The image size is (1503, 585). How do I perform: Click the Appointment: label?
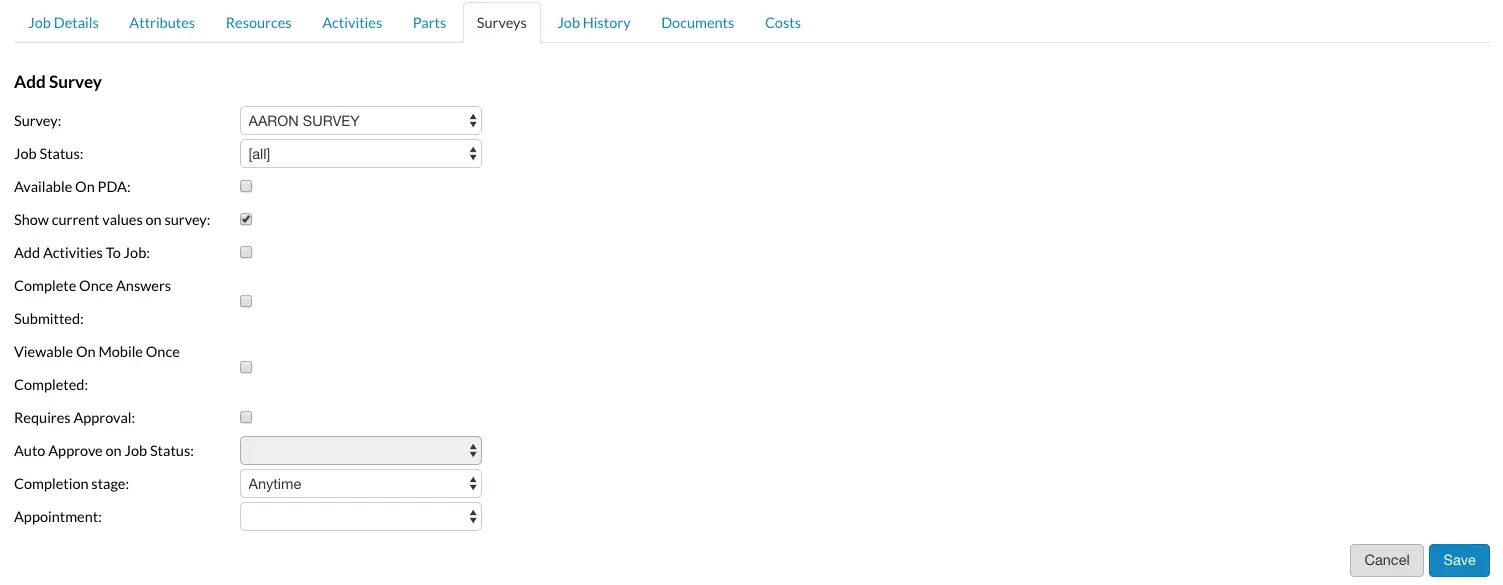click(x=58, y=517)
